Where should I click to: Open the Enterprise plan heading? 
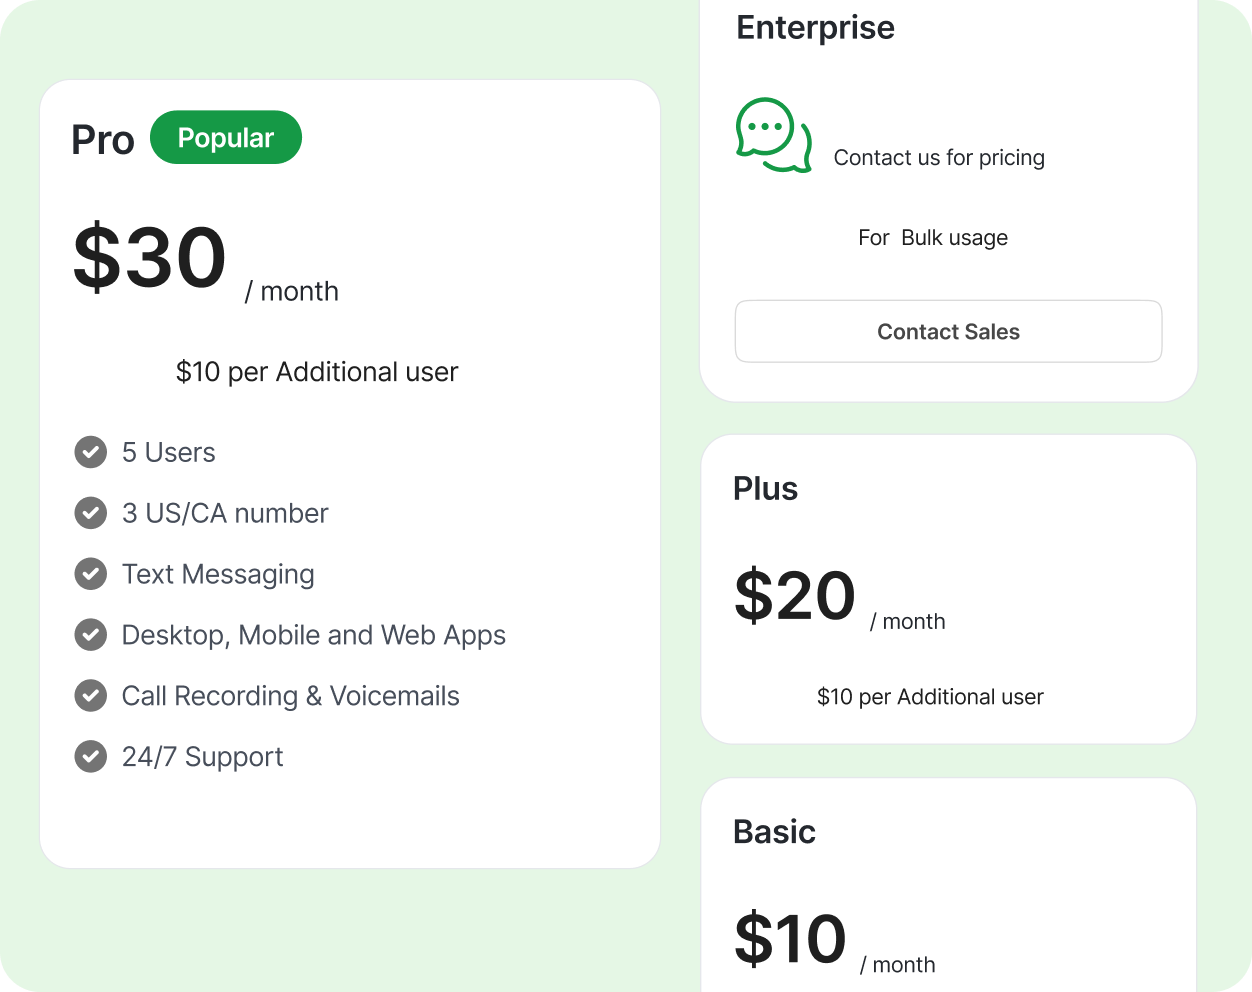click(815, 28)
